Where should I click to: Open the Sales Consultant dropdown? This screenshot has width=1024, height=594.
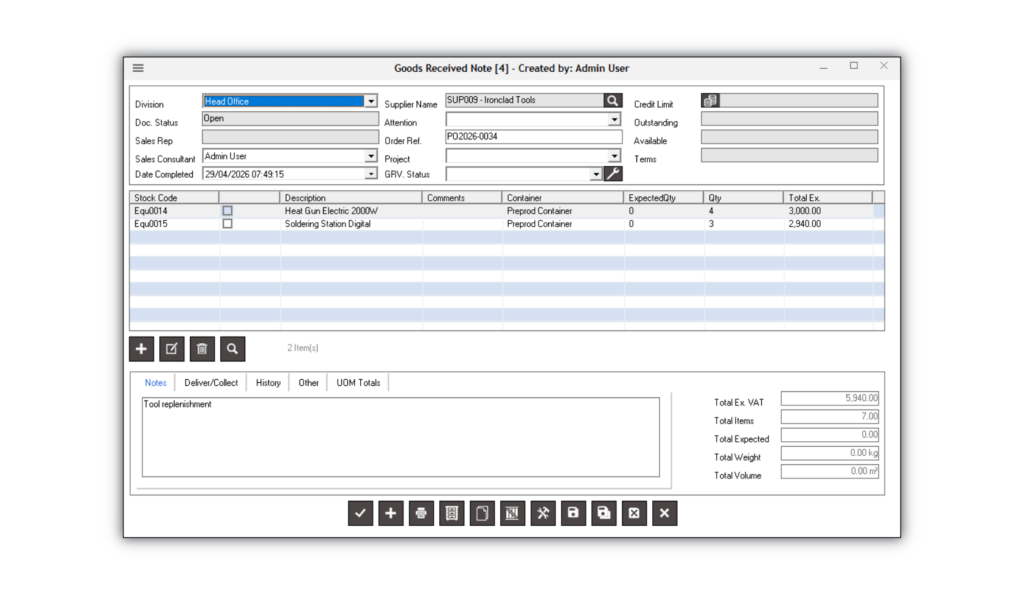371,156
